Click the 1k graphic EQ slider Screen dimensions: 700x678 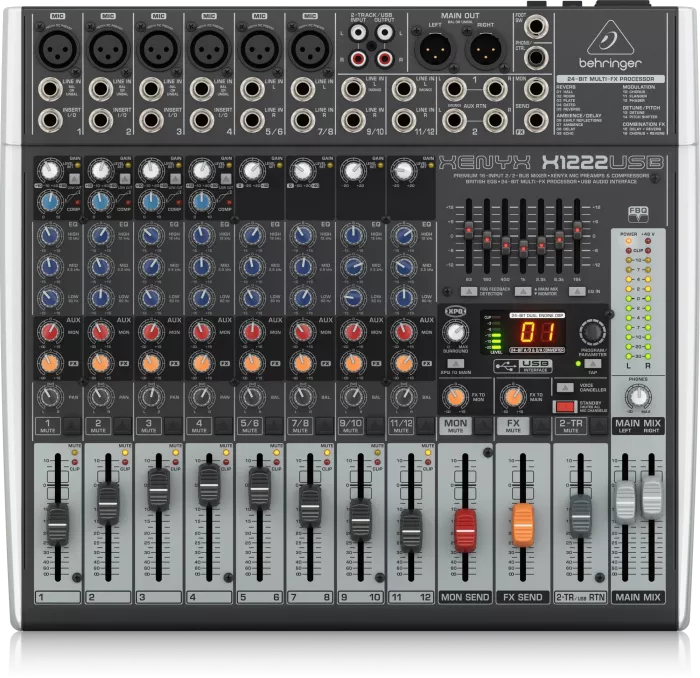click(523, 249)
